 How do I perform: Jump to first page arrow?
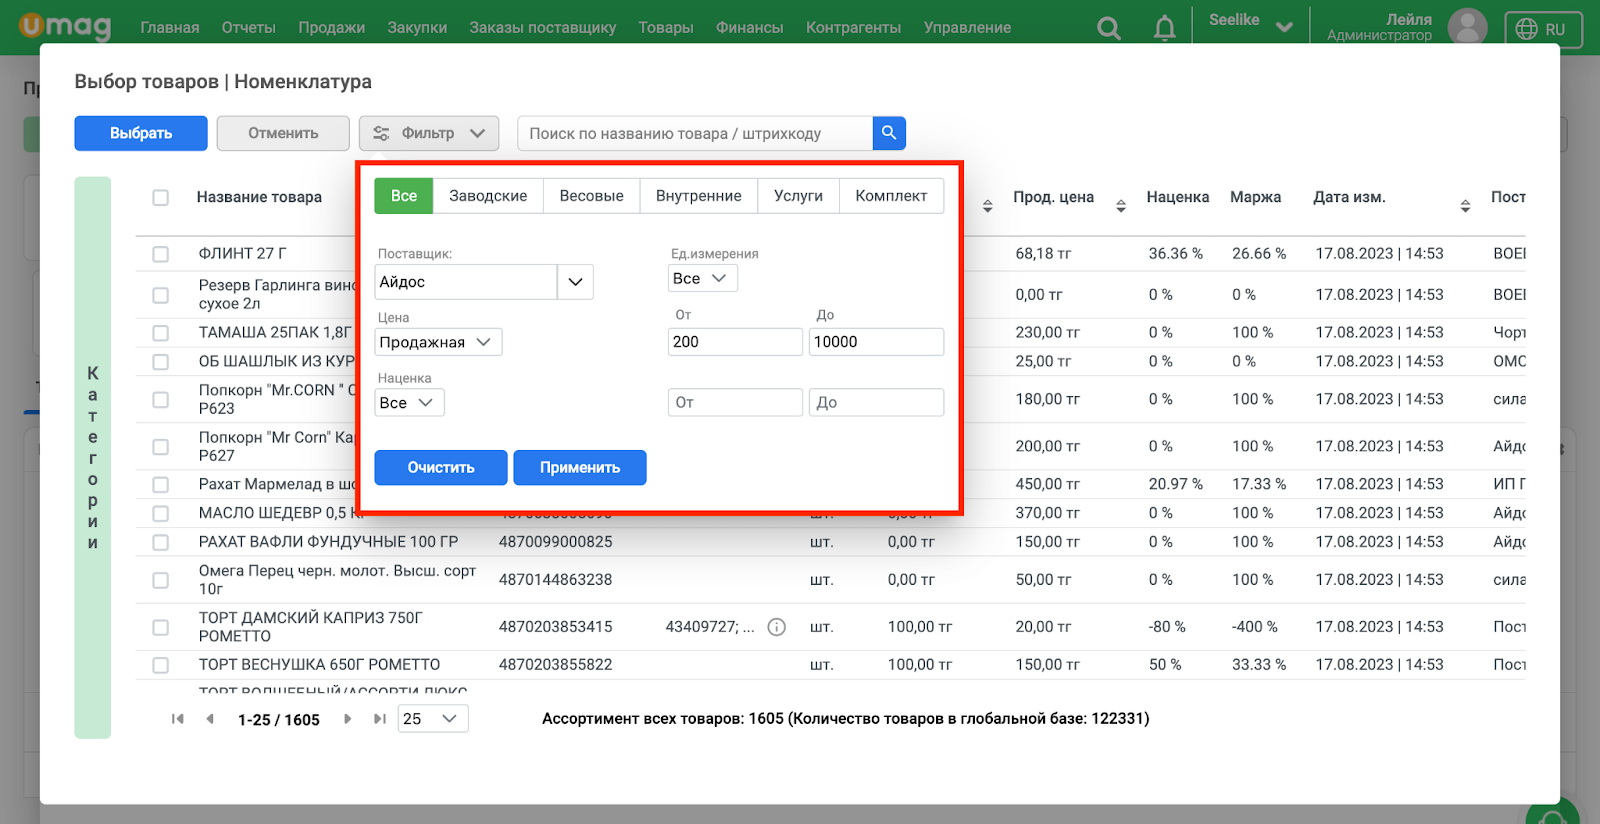tap(178, 719)
